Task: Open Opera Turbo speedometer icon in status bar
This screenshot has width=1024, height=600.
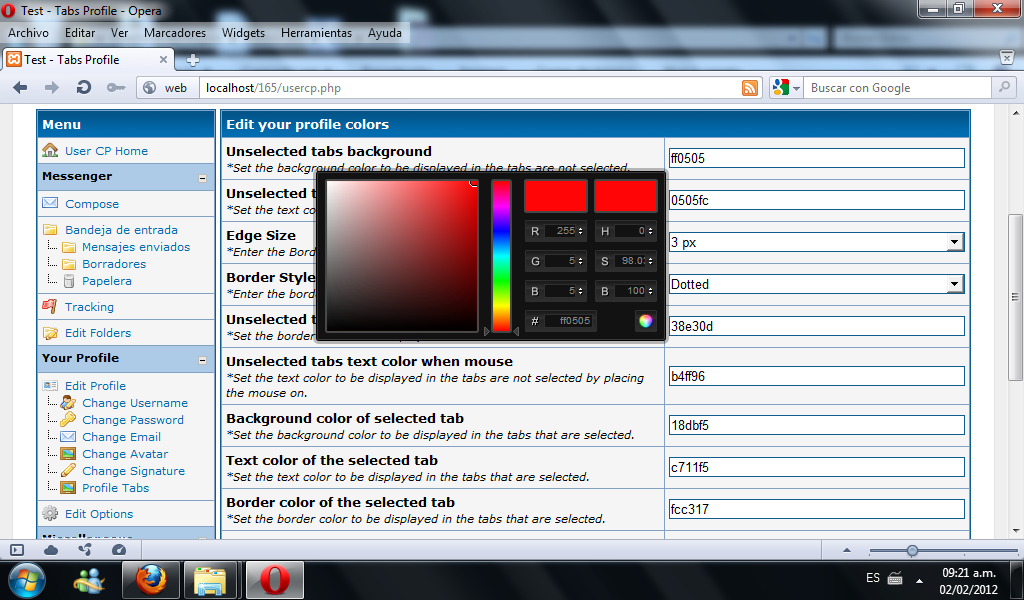Action: 119,550
